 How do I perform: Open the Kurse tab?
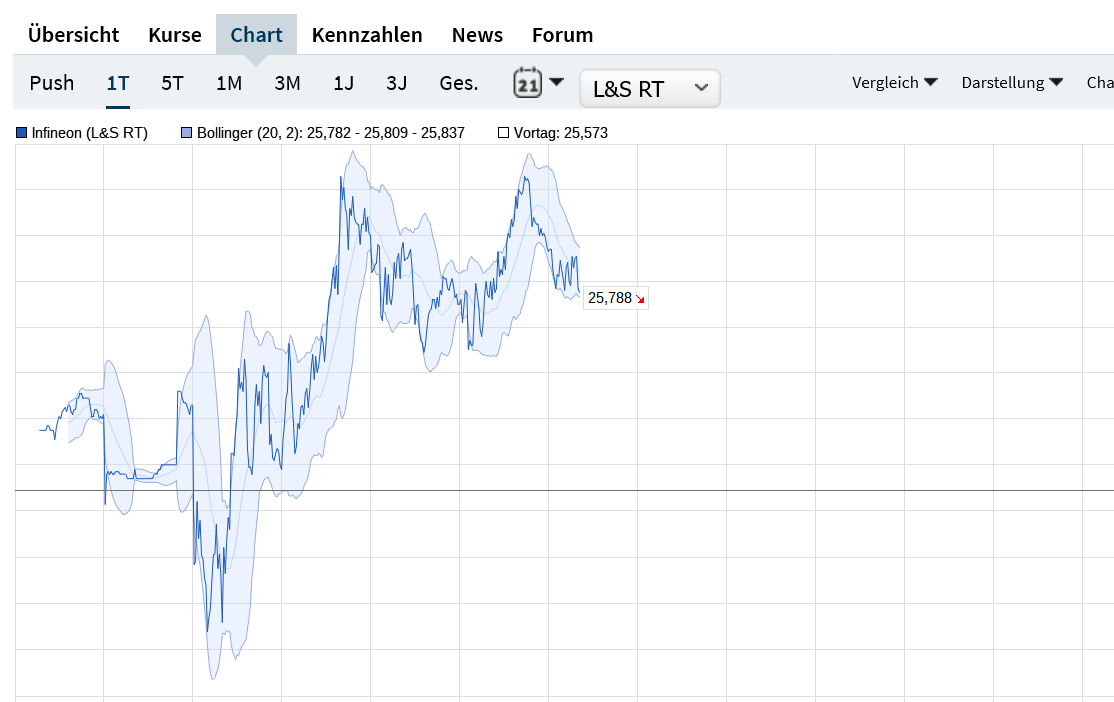[175, 35]
